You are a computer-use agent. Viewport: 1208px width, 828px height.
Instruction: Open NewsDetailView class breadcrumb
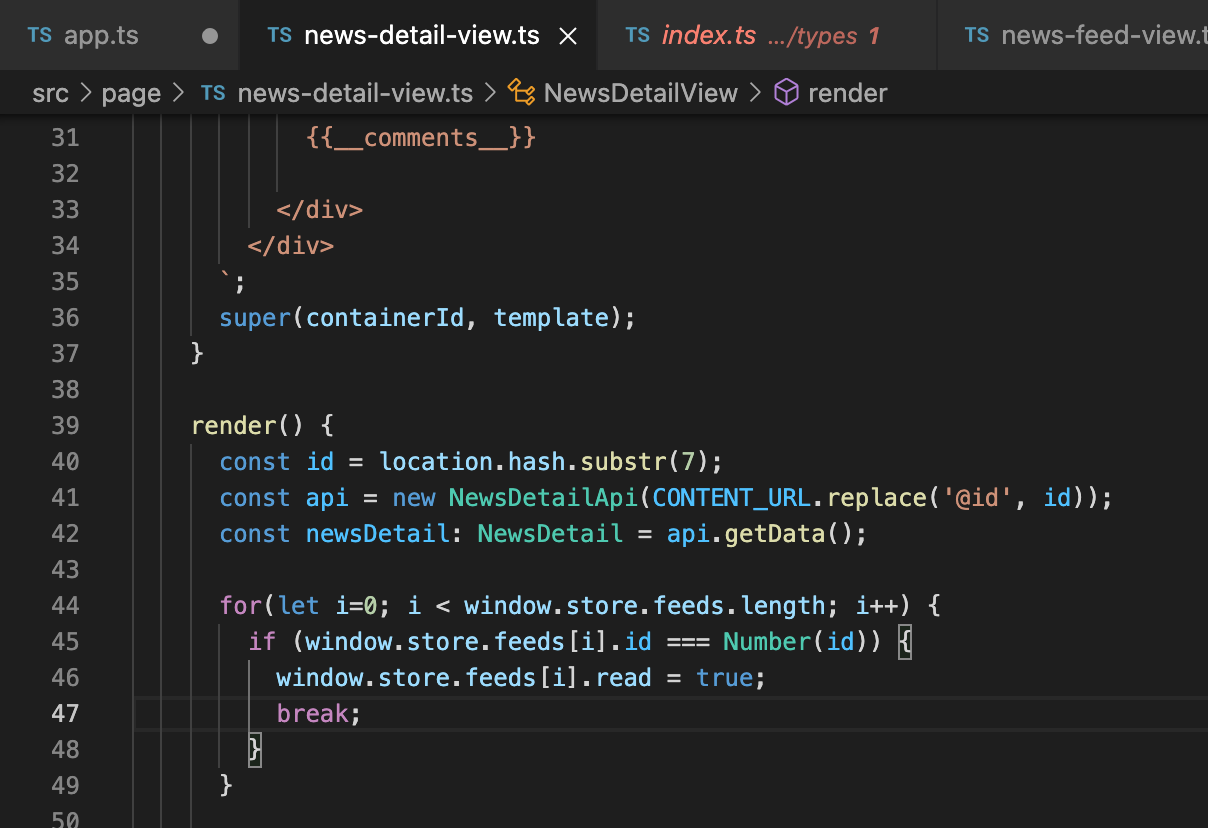tap(641, 93)
